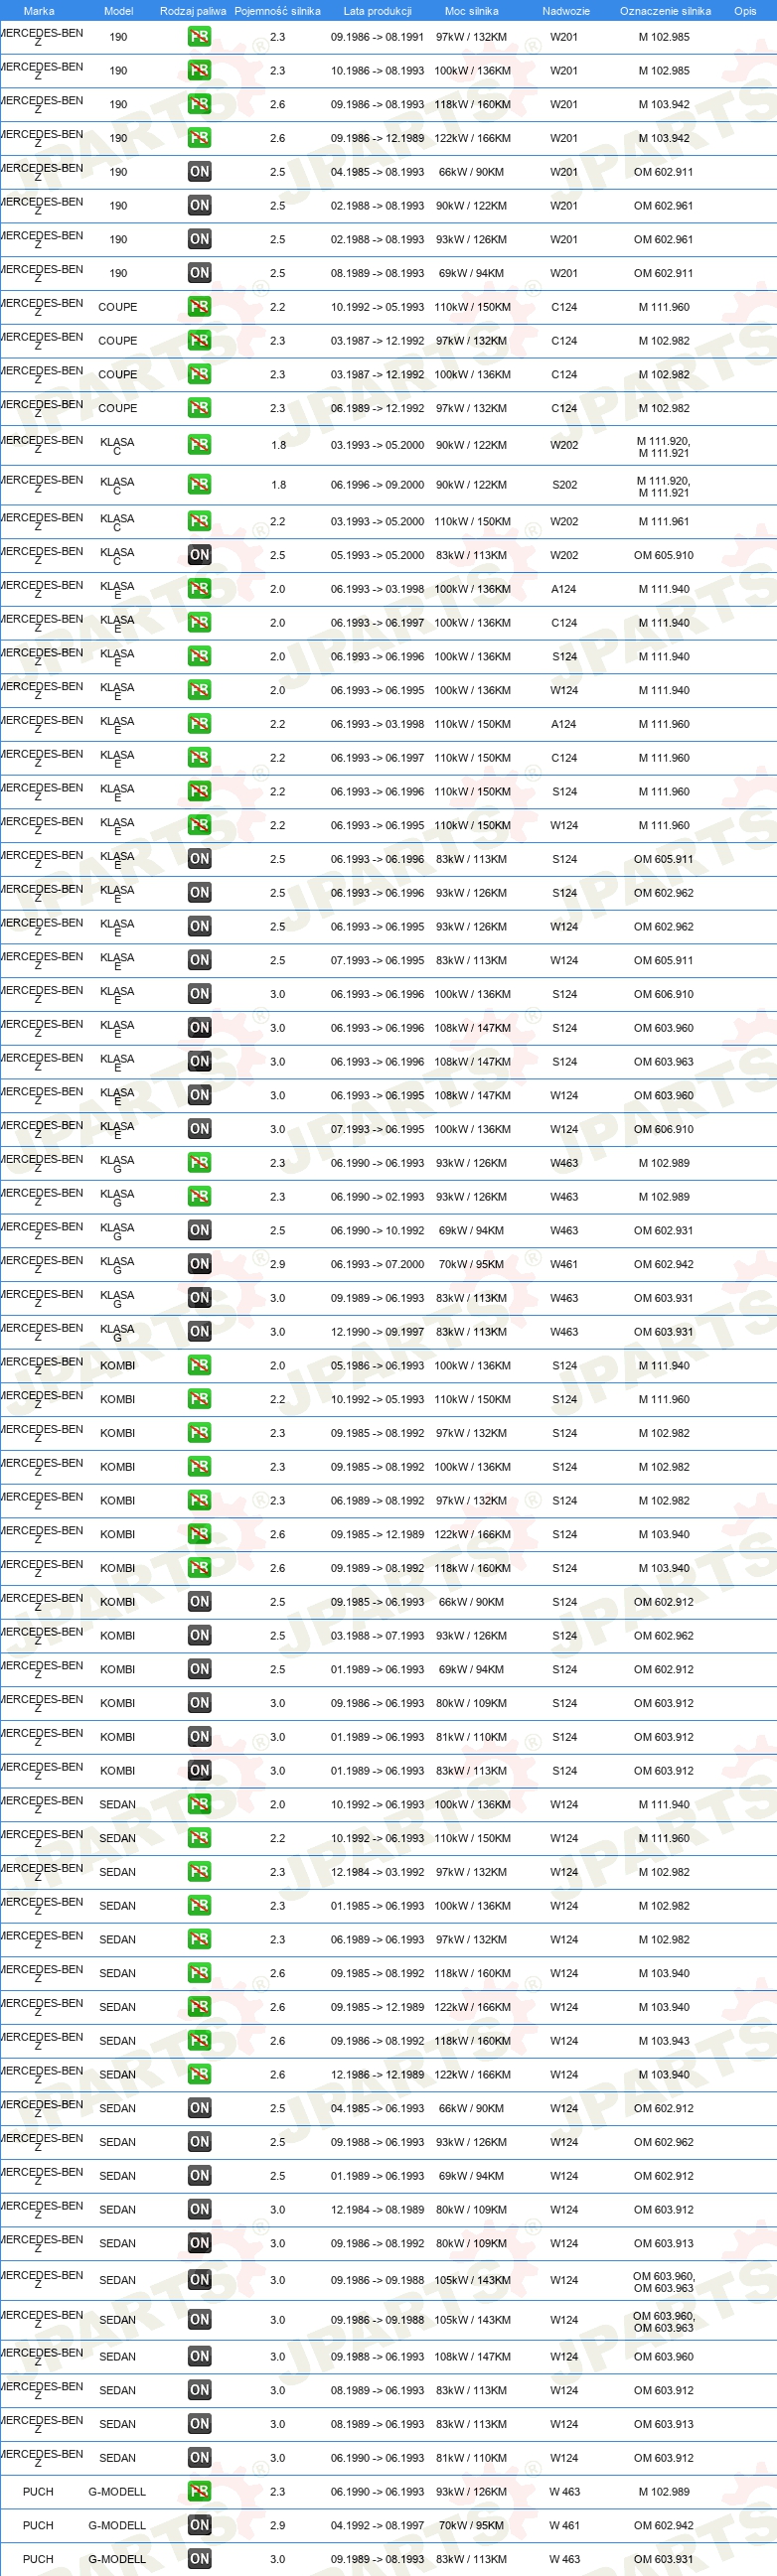Click PB icon in SEDAN M 103.943 row
Viewport: 777px width, 2576px height.
pyautogui.click(x=199, y=2041)
